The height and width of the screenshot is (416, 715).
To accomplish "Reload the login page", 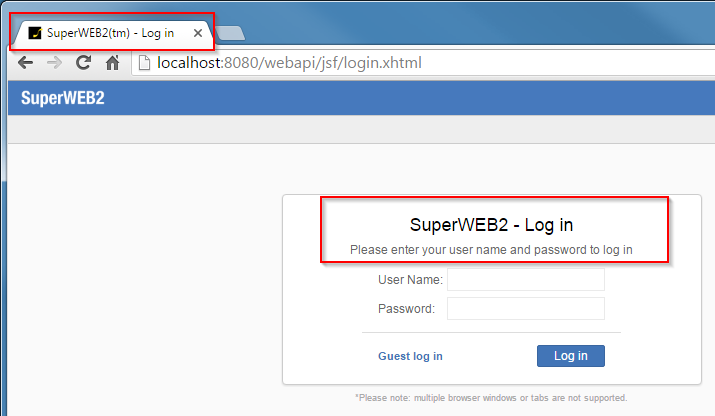I will [x=84, y=63].
